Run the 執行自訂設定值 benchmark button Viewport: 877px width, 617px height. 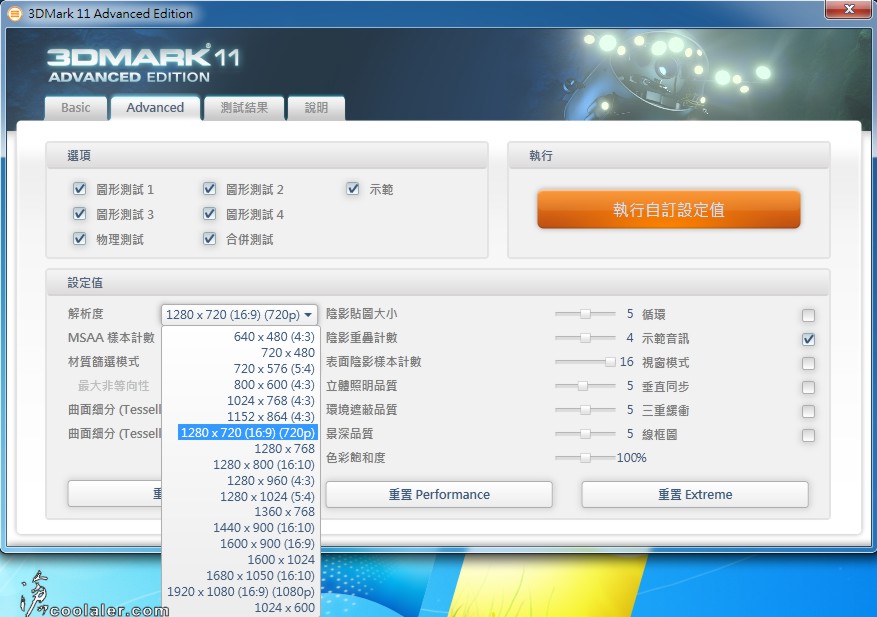(668, 210)
